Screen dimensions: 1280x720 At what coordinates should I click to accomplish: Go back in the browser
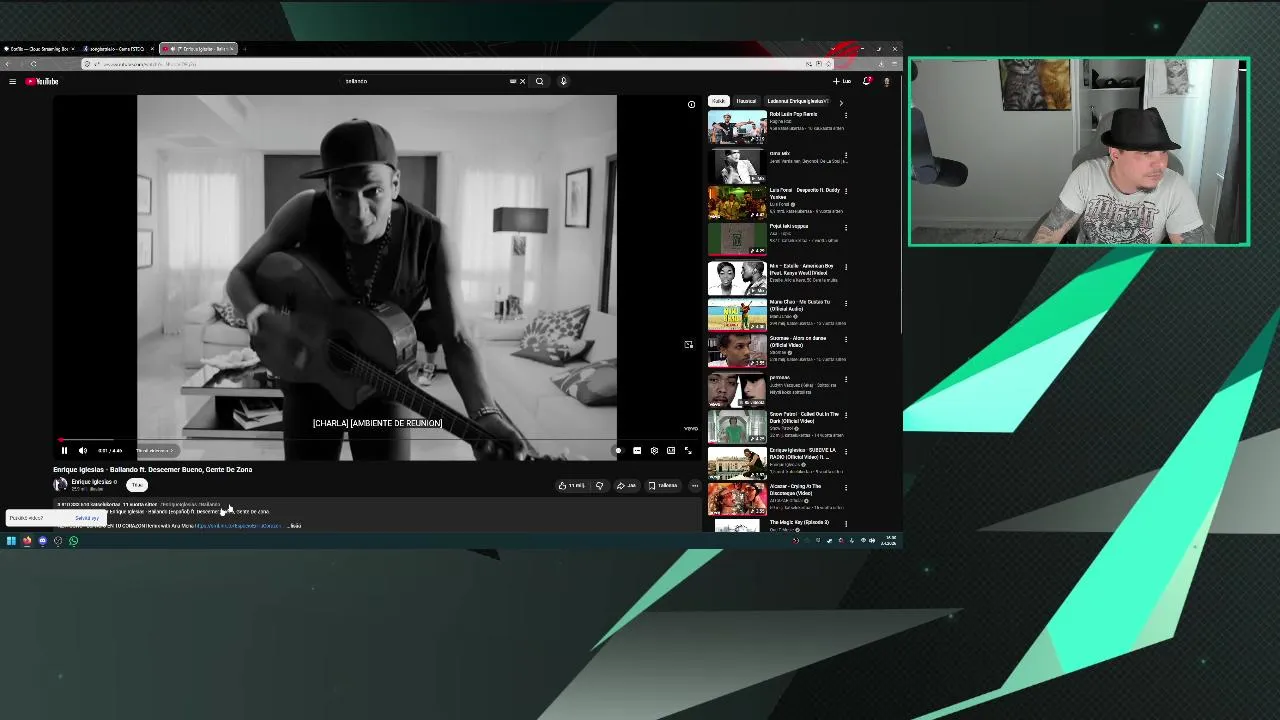7,64
